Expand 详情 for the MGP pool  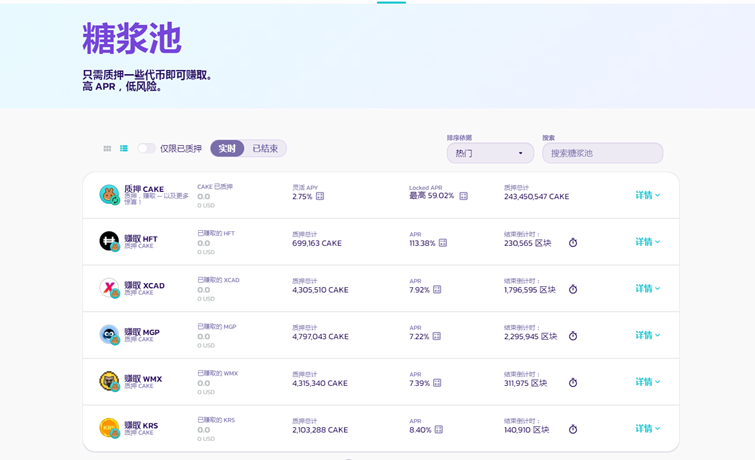[648, 335]
